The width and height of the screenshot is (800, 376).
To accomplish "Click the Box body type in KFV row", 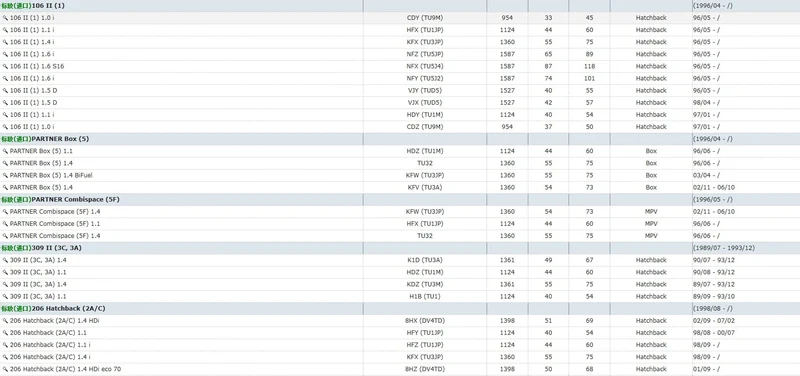I will click(x=651, y=187).
